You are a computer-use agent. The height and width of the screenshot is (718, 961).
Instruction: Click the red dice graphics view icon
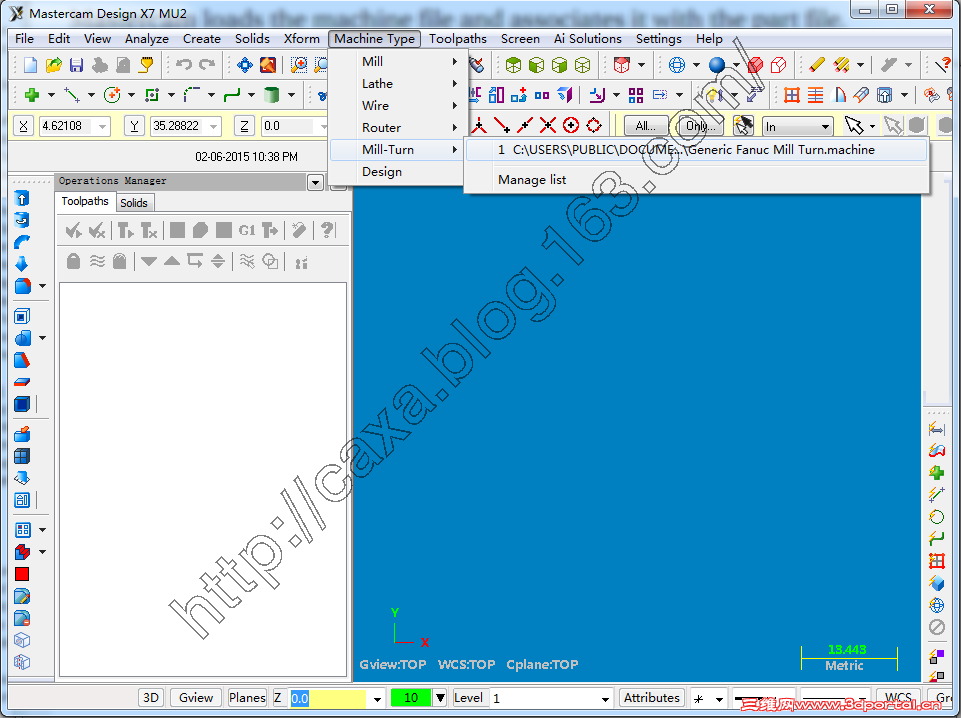(x=621, y=65)
